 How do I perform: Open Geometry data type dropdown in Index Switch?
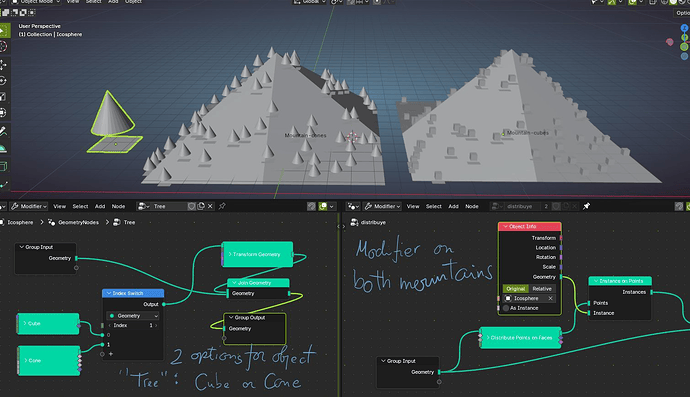click(x=133, y=316)
